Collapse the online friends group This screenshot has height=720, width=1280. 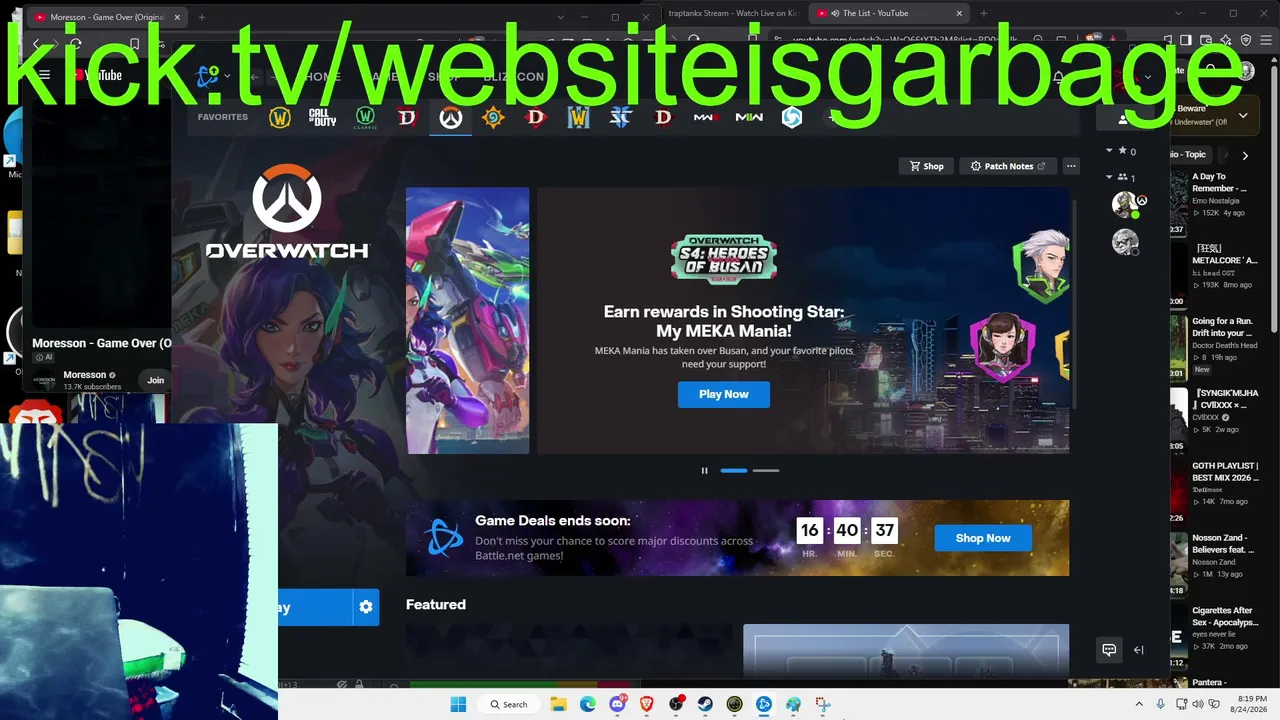pyautogui.click(x=1120, y=177)
